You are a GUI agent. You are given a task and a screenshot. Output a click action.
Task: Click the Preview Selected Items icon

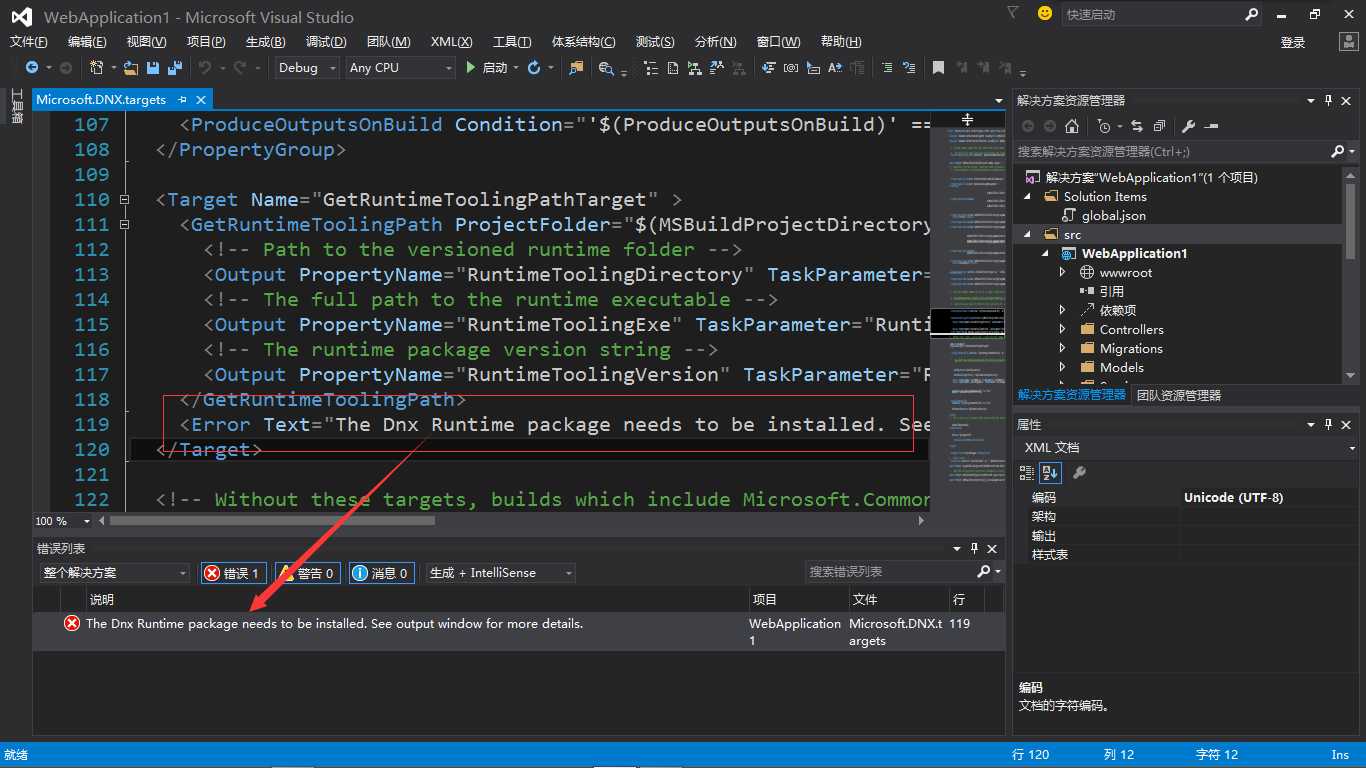pyautogui.click(x=1211, y=126)
